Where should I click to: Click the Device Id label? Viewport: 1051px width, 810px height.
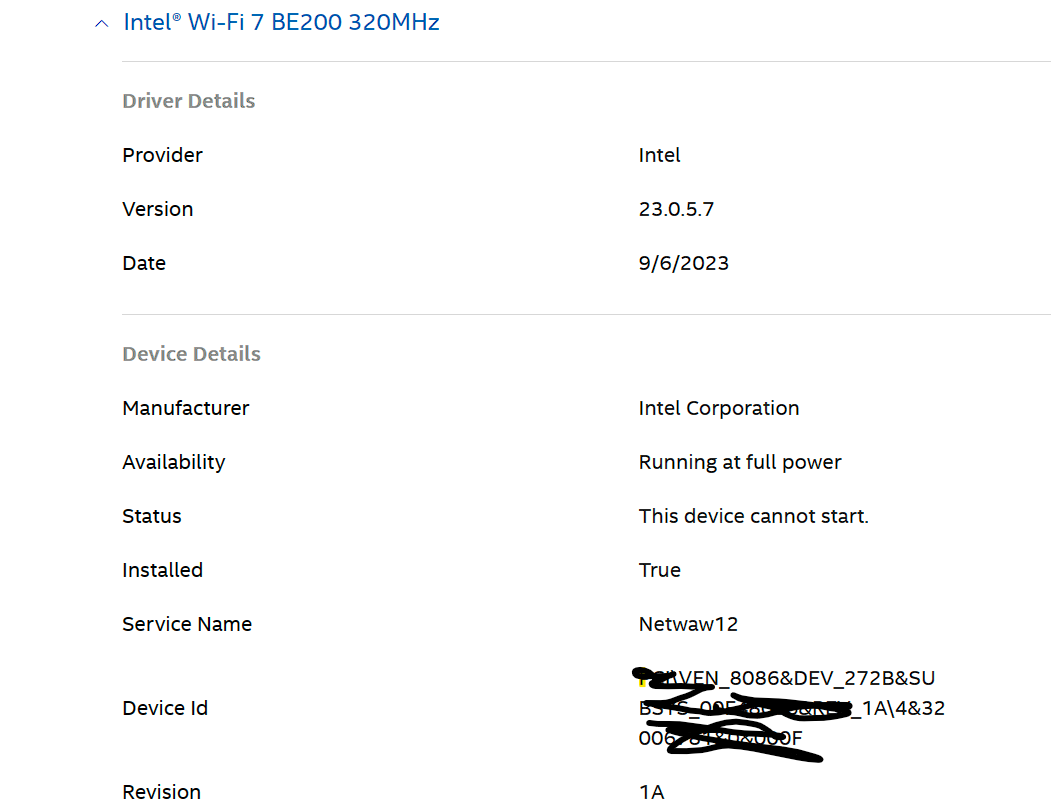coord(165,708)
